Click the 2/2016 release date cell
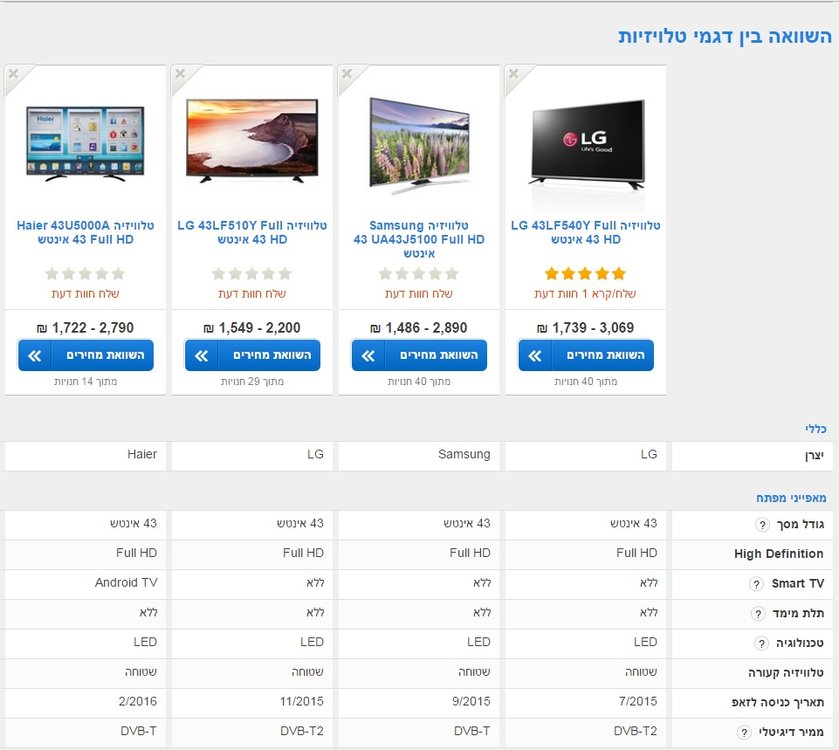839x750 pixels. click(x=86, y=702)
